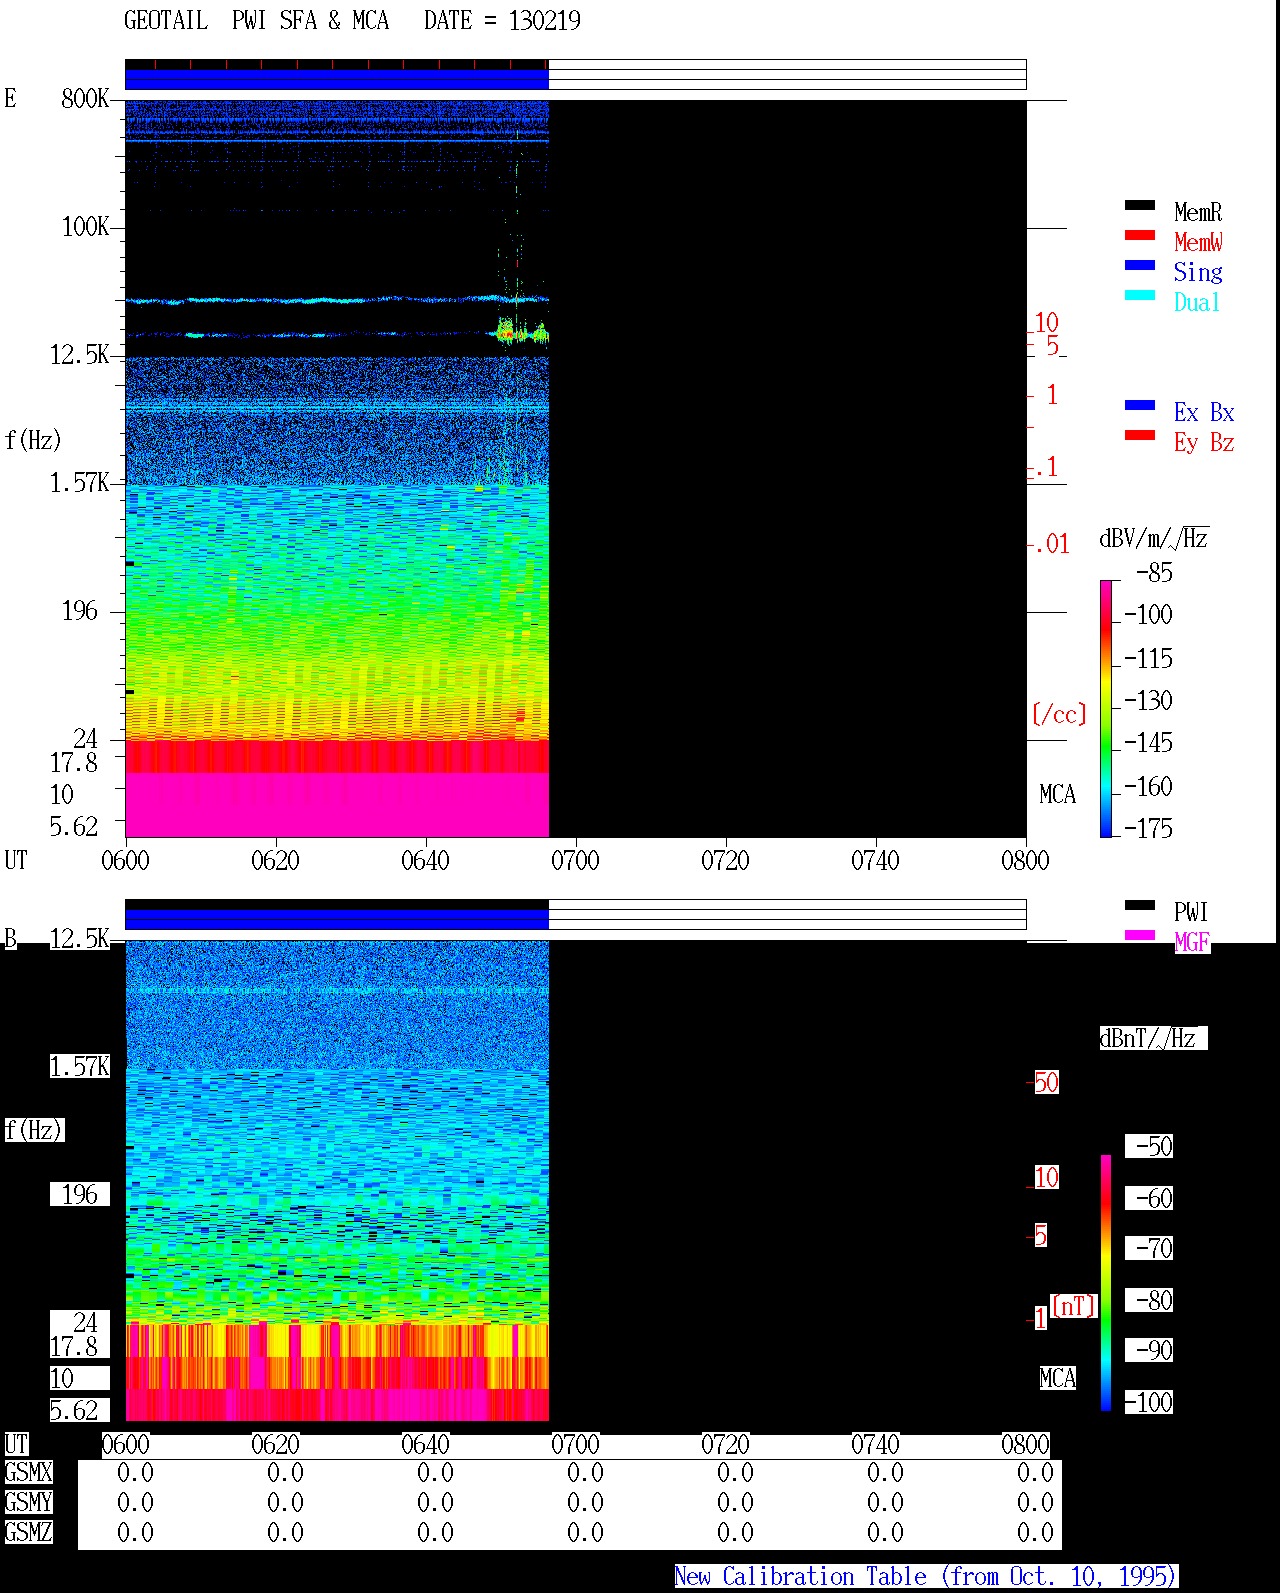
Task: Click the Dual legend label
Action: (1198, 302)
